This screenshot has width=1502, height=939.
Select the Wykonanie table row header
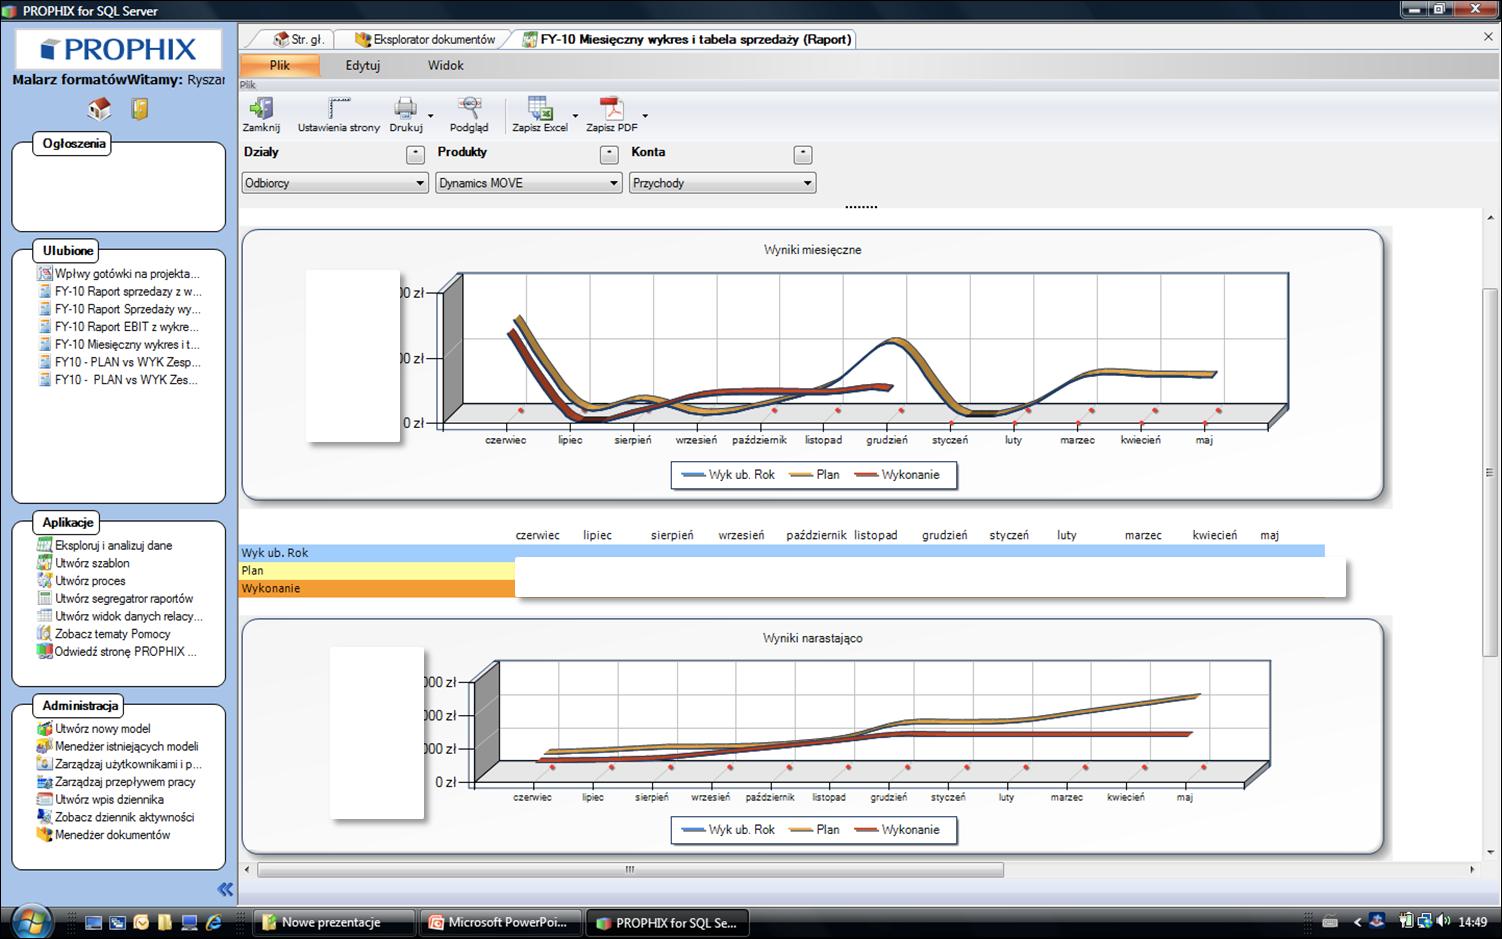(377, 588)
